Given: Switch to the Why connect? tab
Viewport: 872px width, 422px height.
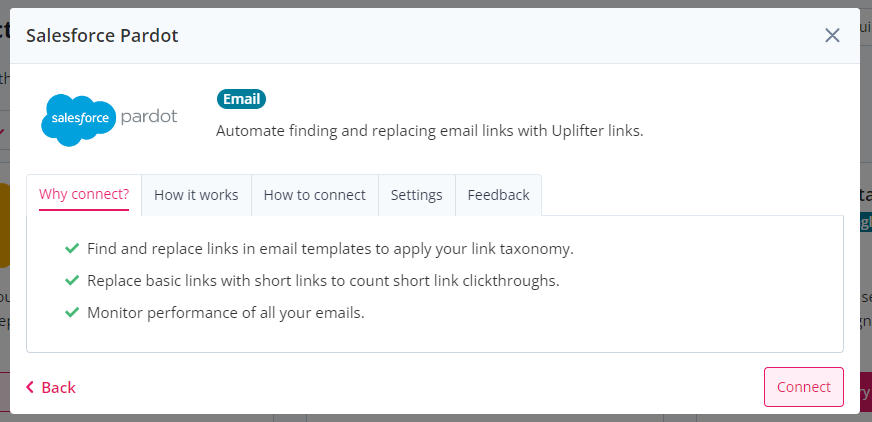Looking at the screenshot, I should point(84,195).
